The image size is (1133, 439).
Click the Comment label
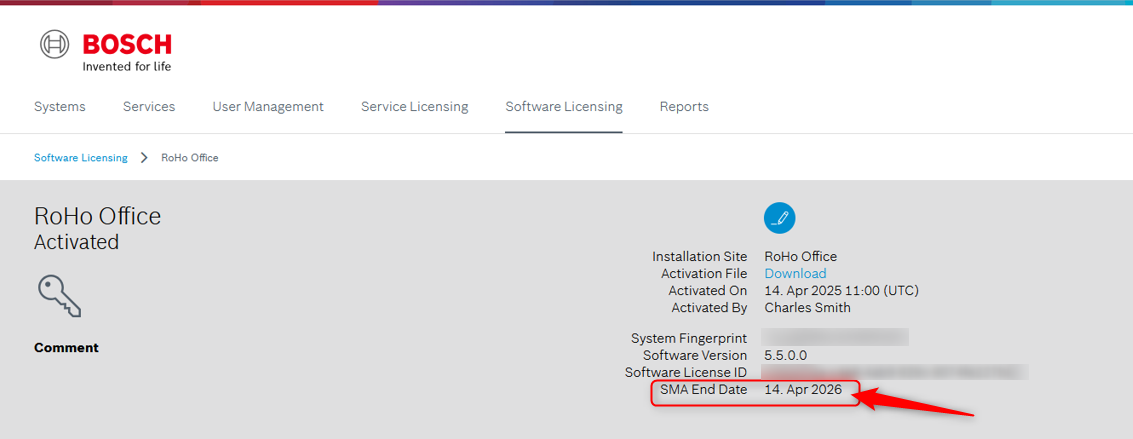coord(66,348)
